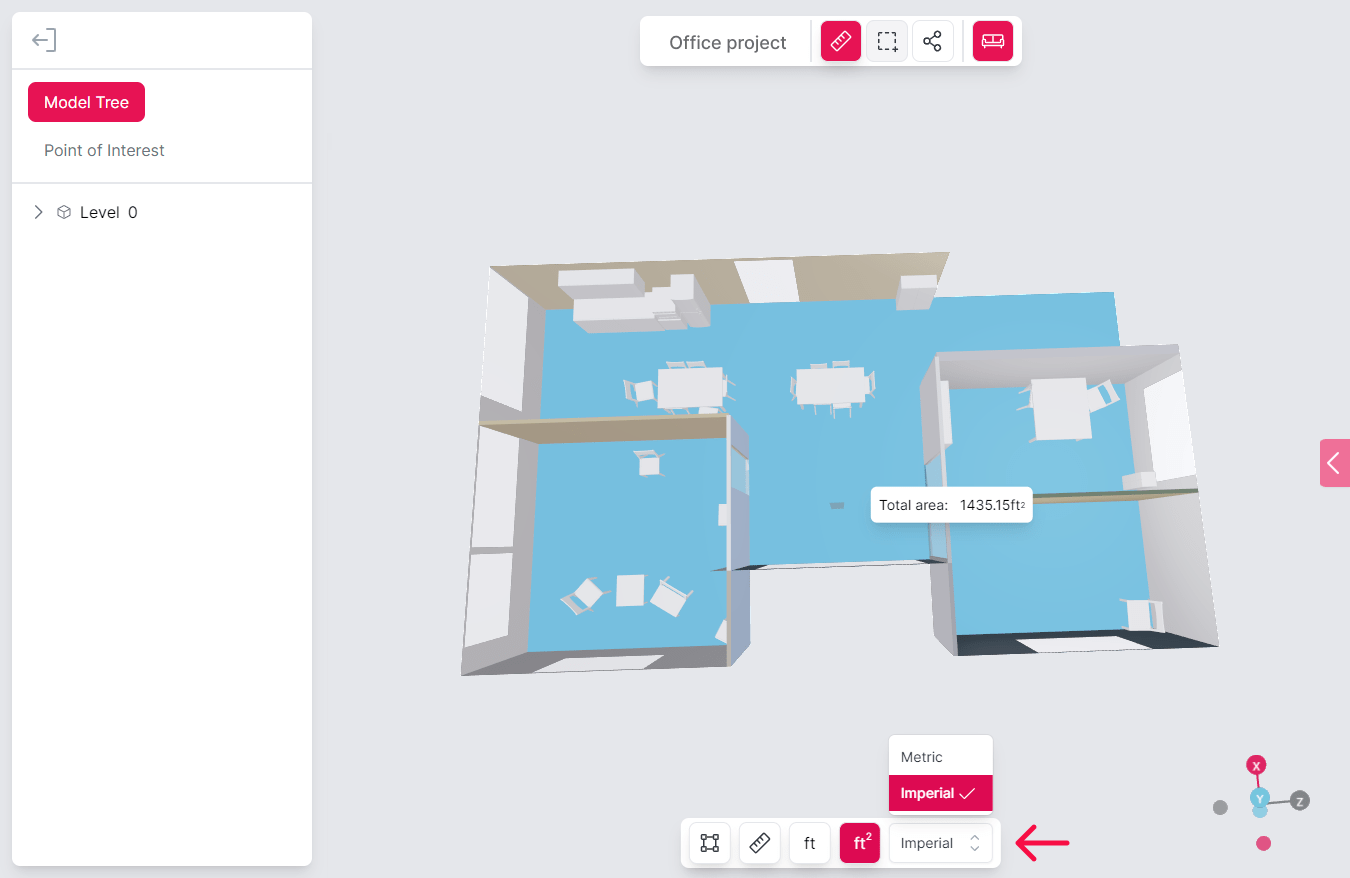Enable ft² area measurement mode
Screen dimensions: 1350x878
coord(859,843)
